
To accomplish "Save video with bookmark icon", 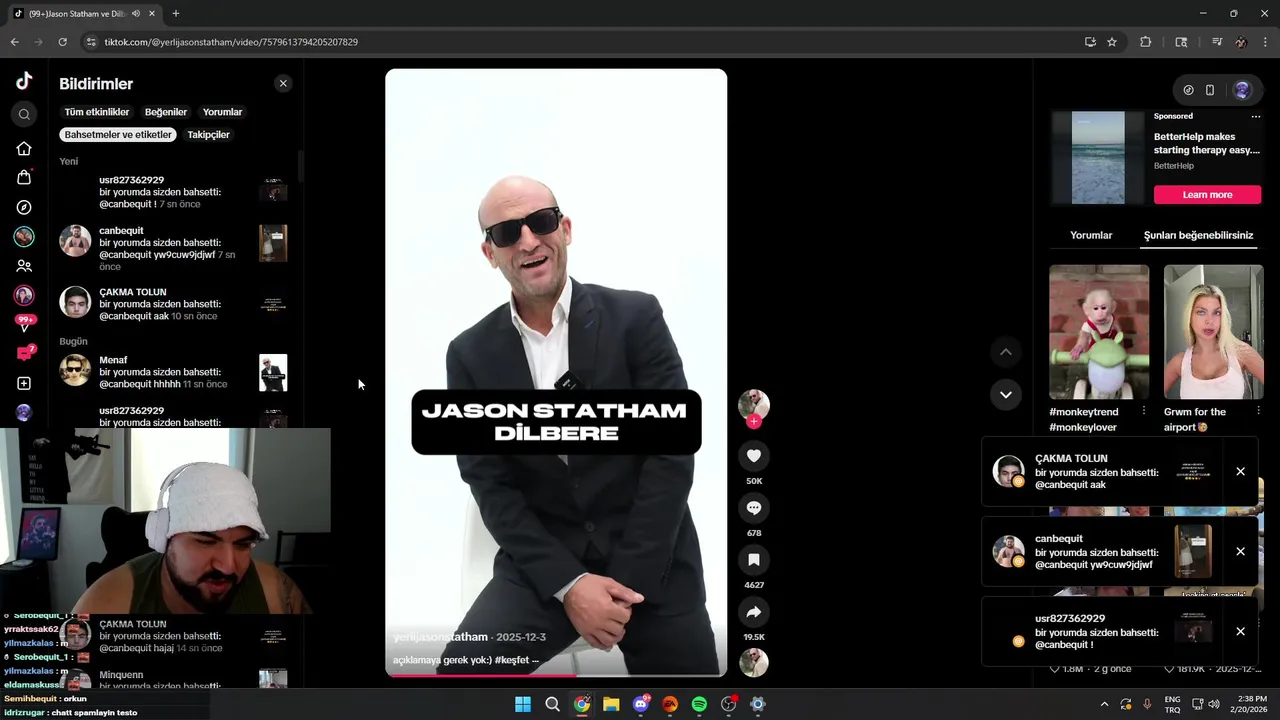I will (754, 560).
